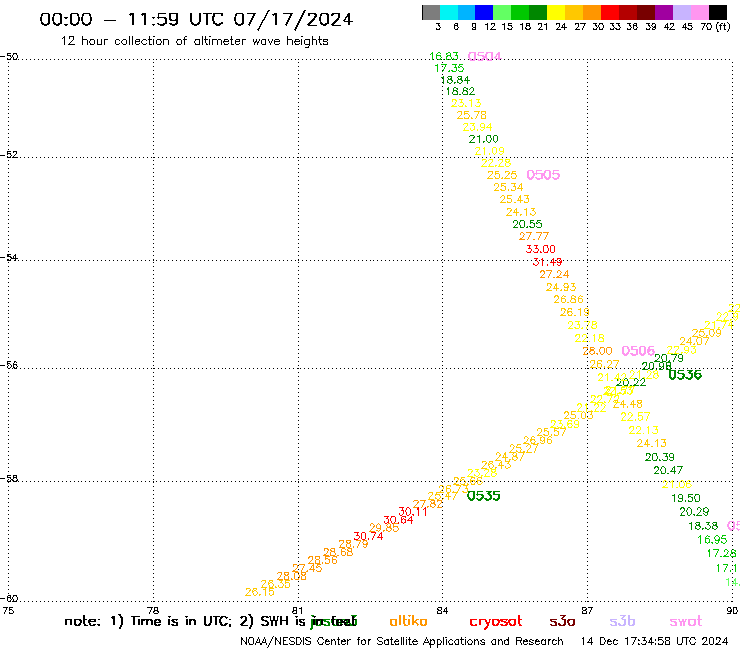Viewport: 740px width, 650px height.
Task: Select the 17.35 wave height reading
Action: click(x=449, y=68)
